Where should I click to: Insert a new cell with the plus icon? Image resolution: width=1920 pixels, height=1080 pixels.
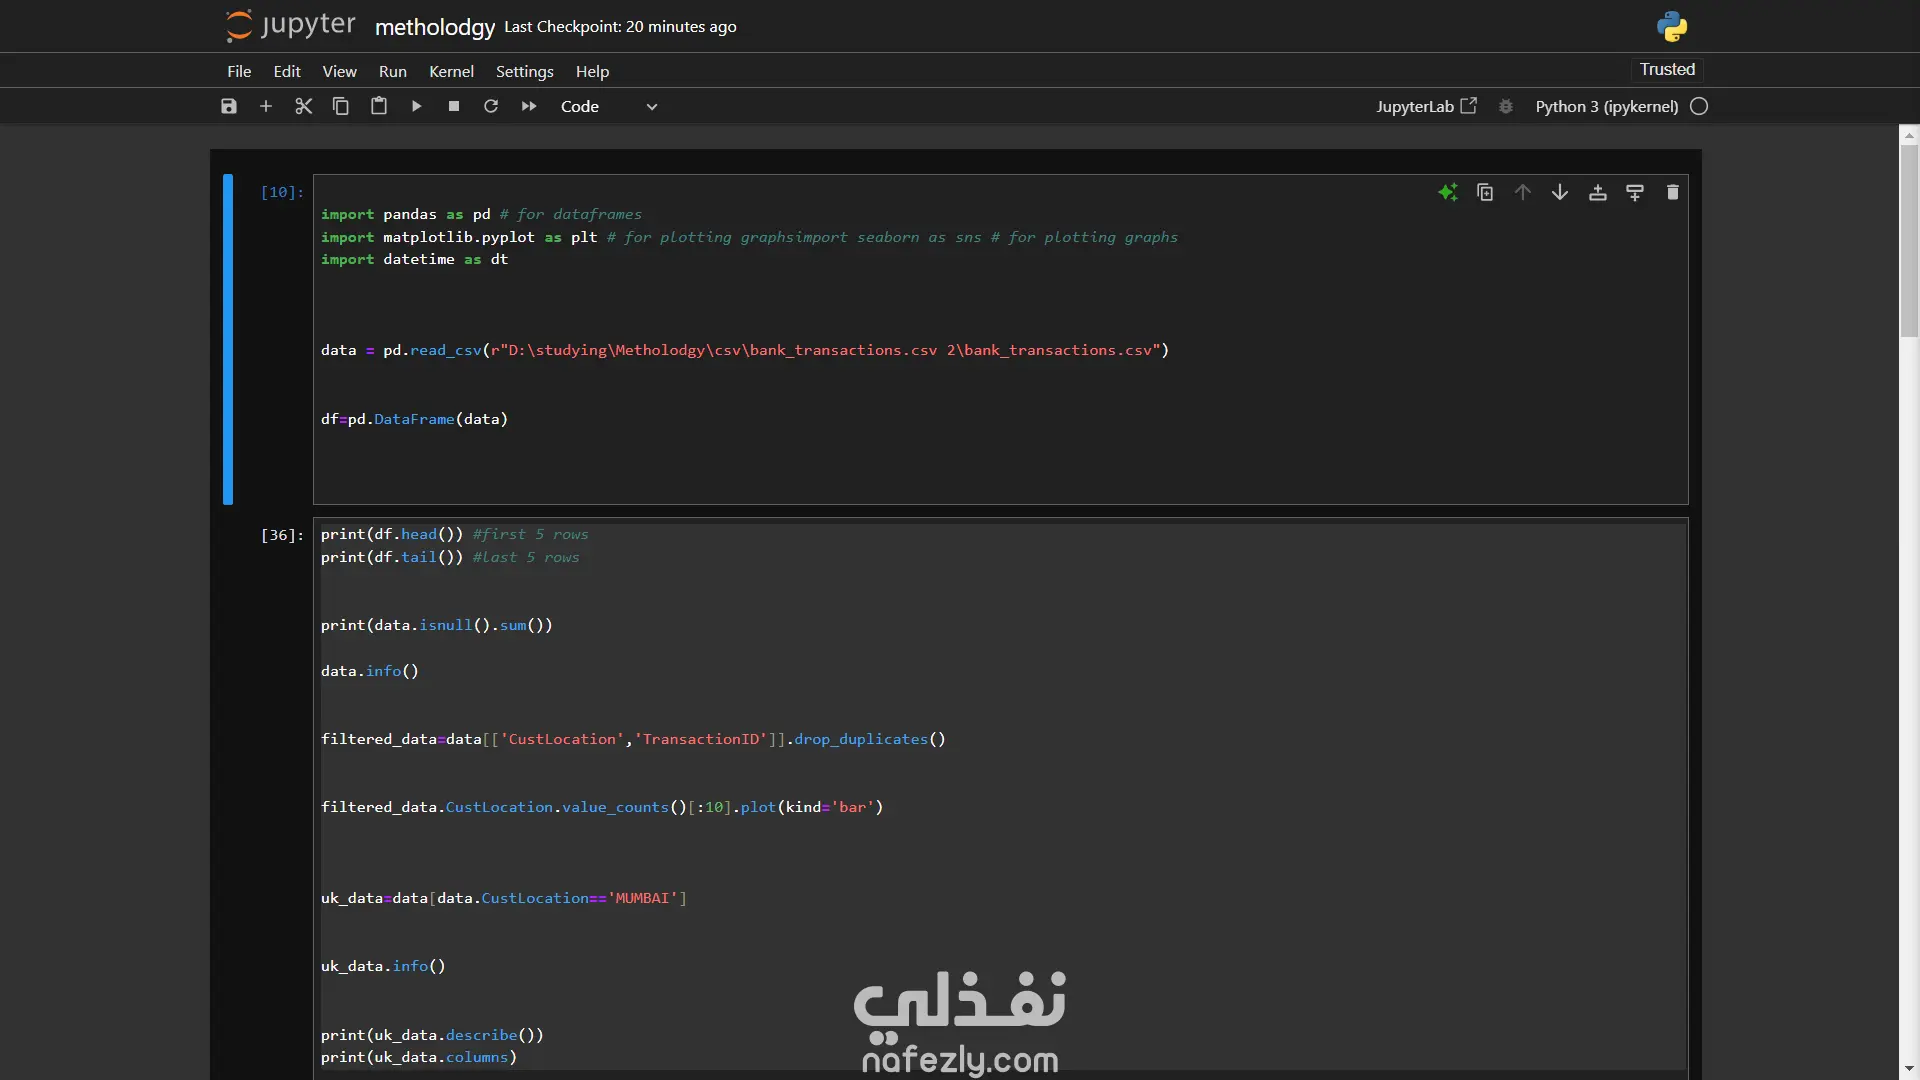(266, 106)
